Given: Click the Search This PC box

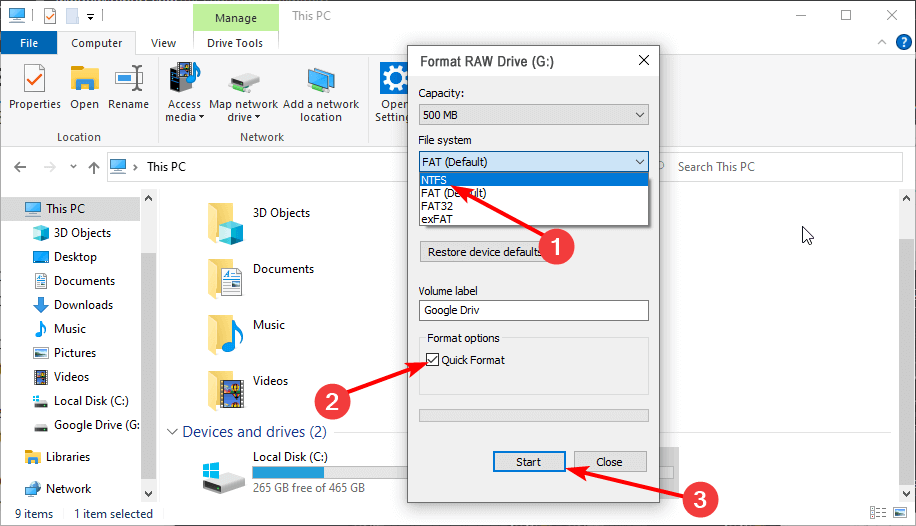Looking at the screenshot, I should [x=779, y=167].
